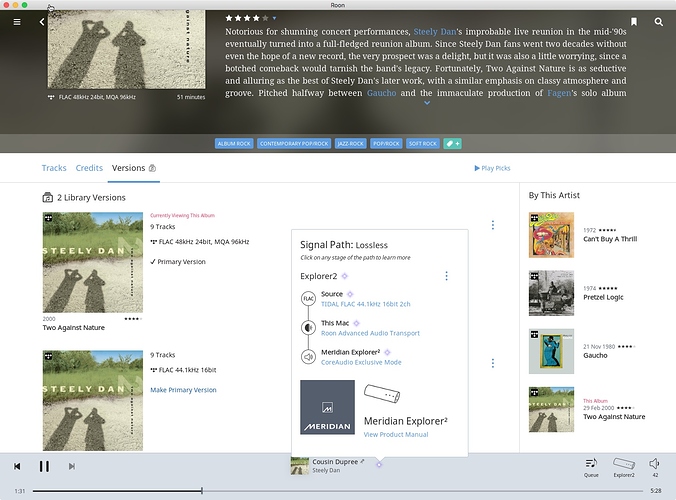
Task: Open the star rating dropdown arrow
Action: click(x=274, y=18)
